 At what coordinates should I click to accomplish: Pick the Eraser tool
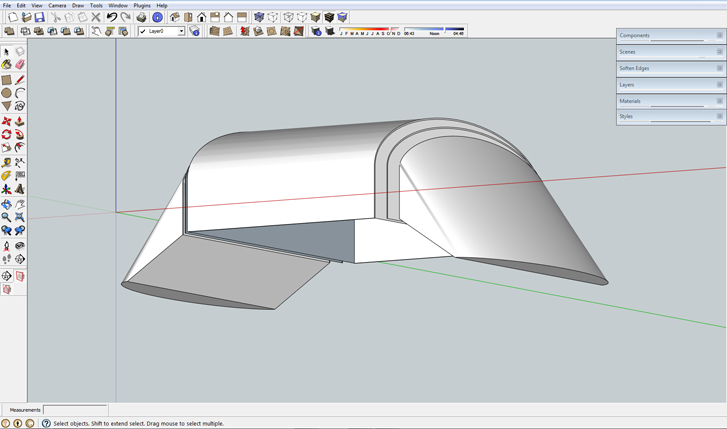click(20, 65)
